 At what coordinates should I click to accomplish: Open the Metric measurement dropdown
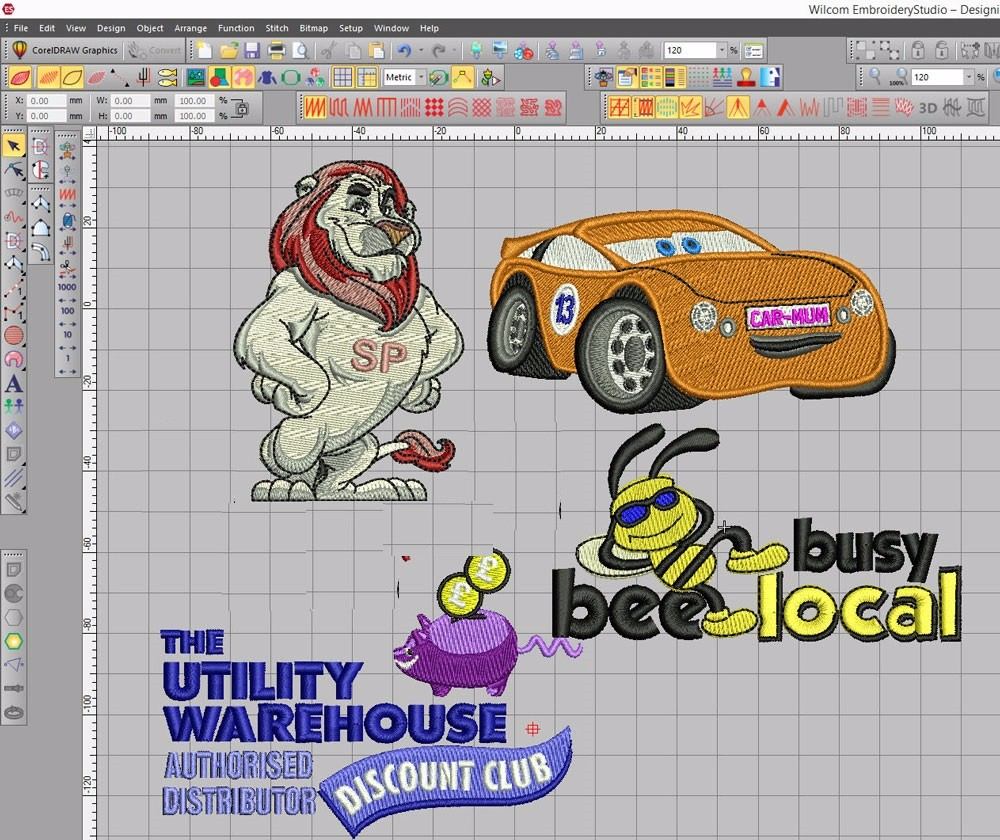coord(421,75)
